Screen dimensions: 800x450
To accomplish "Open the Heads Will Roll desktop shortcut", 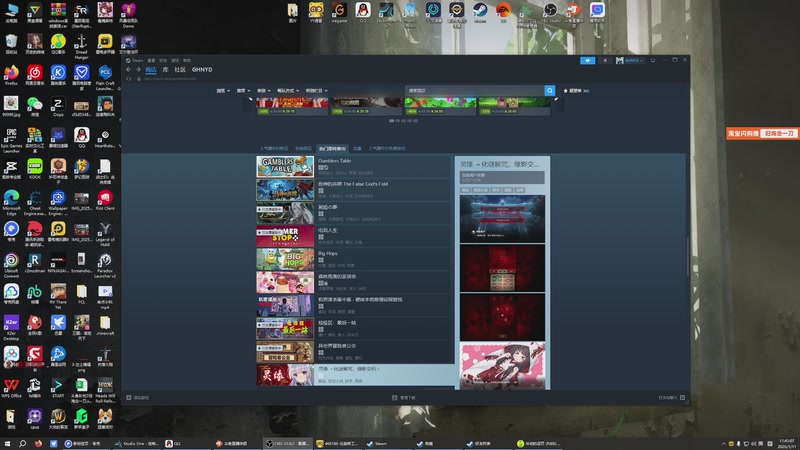I will (105, 390).
